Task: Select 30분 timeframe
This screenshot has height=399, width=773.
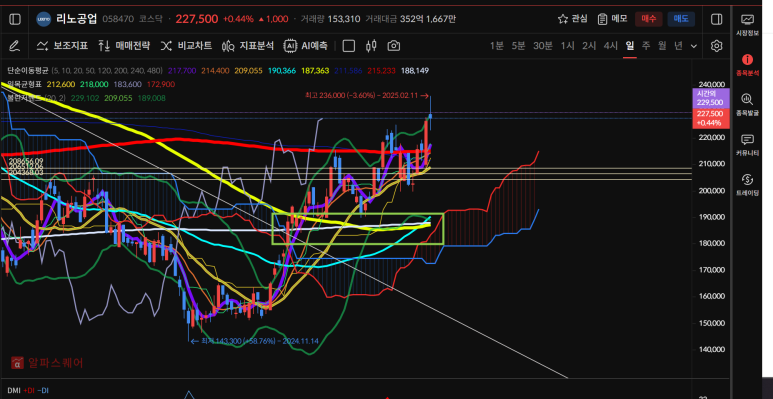Action: point(543,46)
